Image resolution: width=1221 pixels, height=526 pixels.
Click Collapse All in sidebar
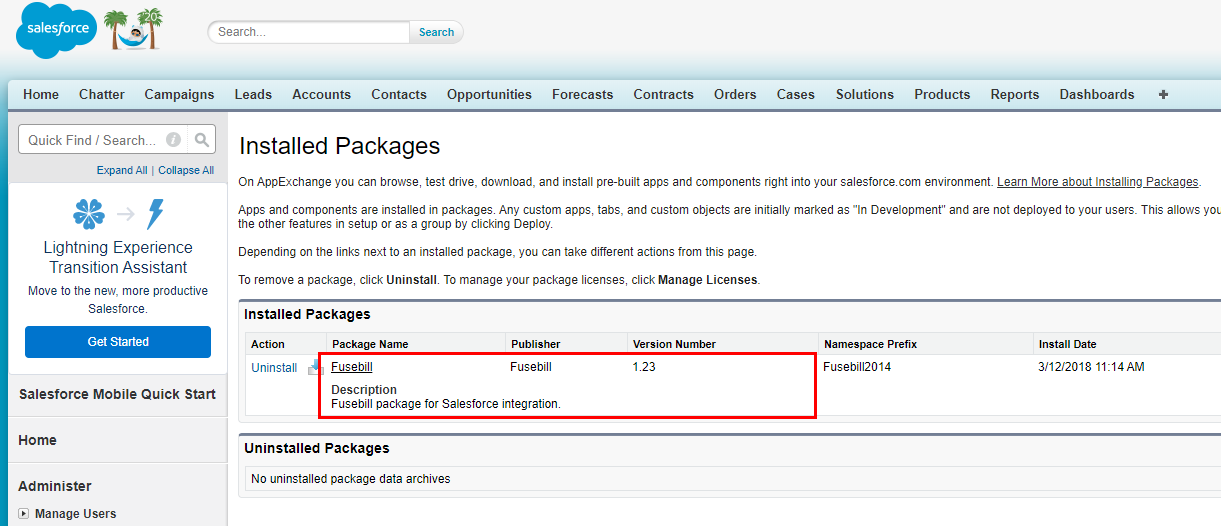coord(186,170)
